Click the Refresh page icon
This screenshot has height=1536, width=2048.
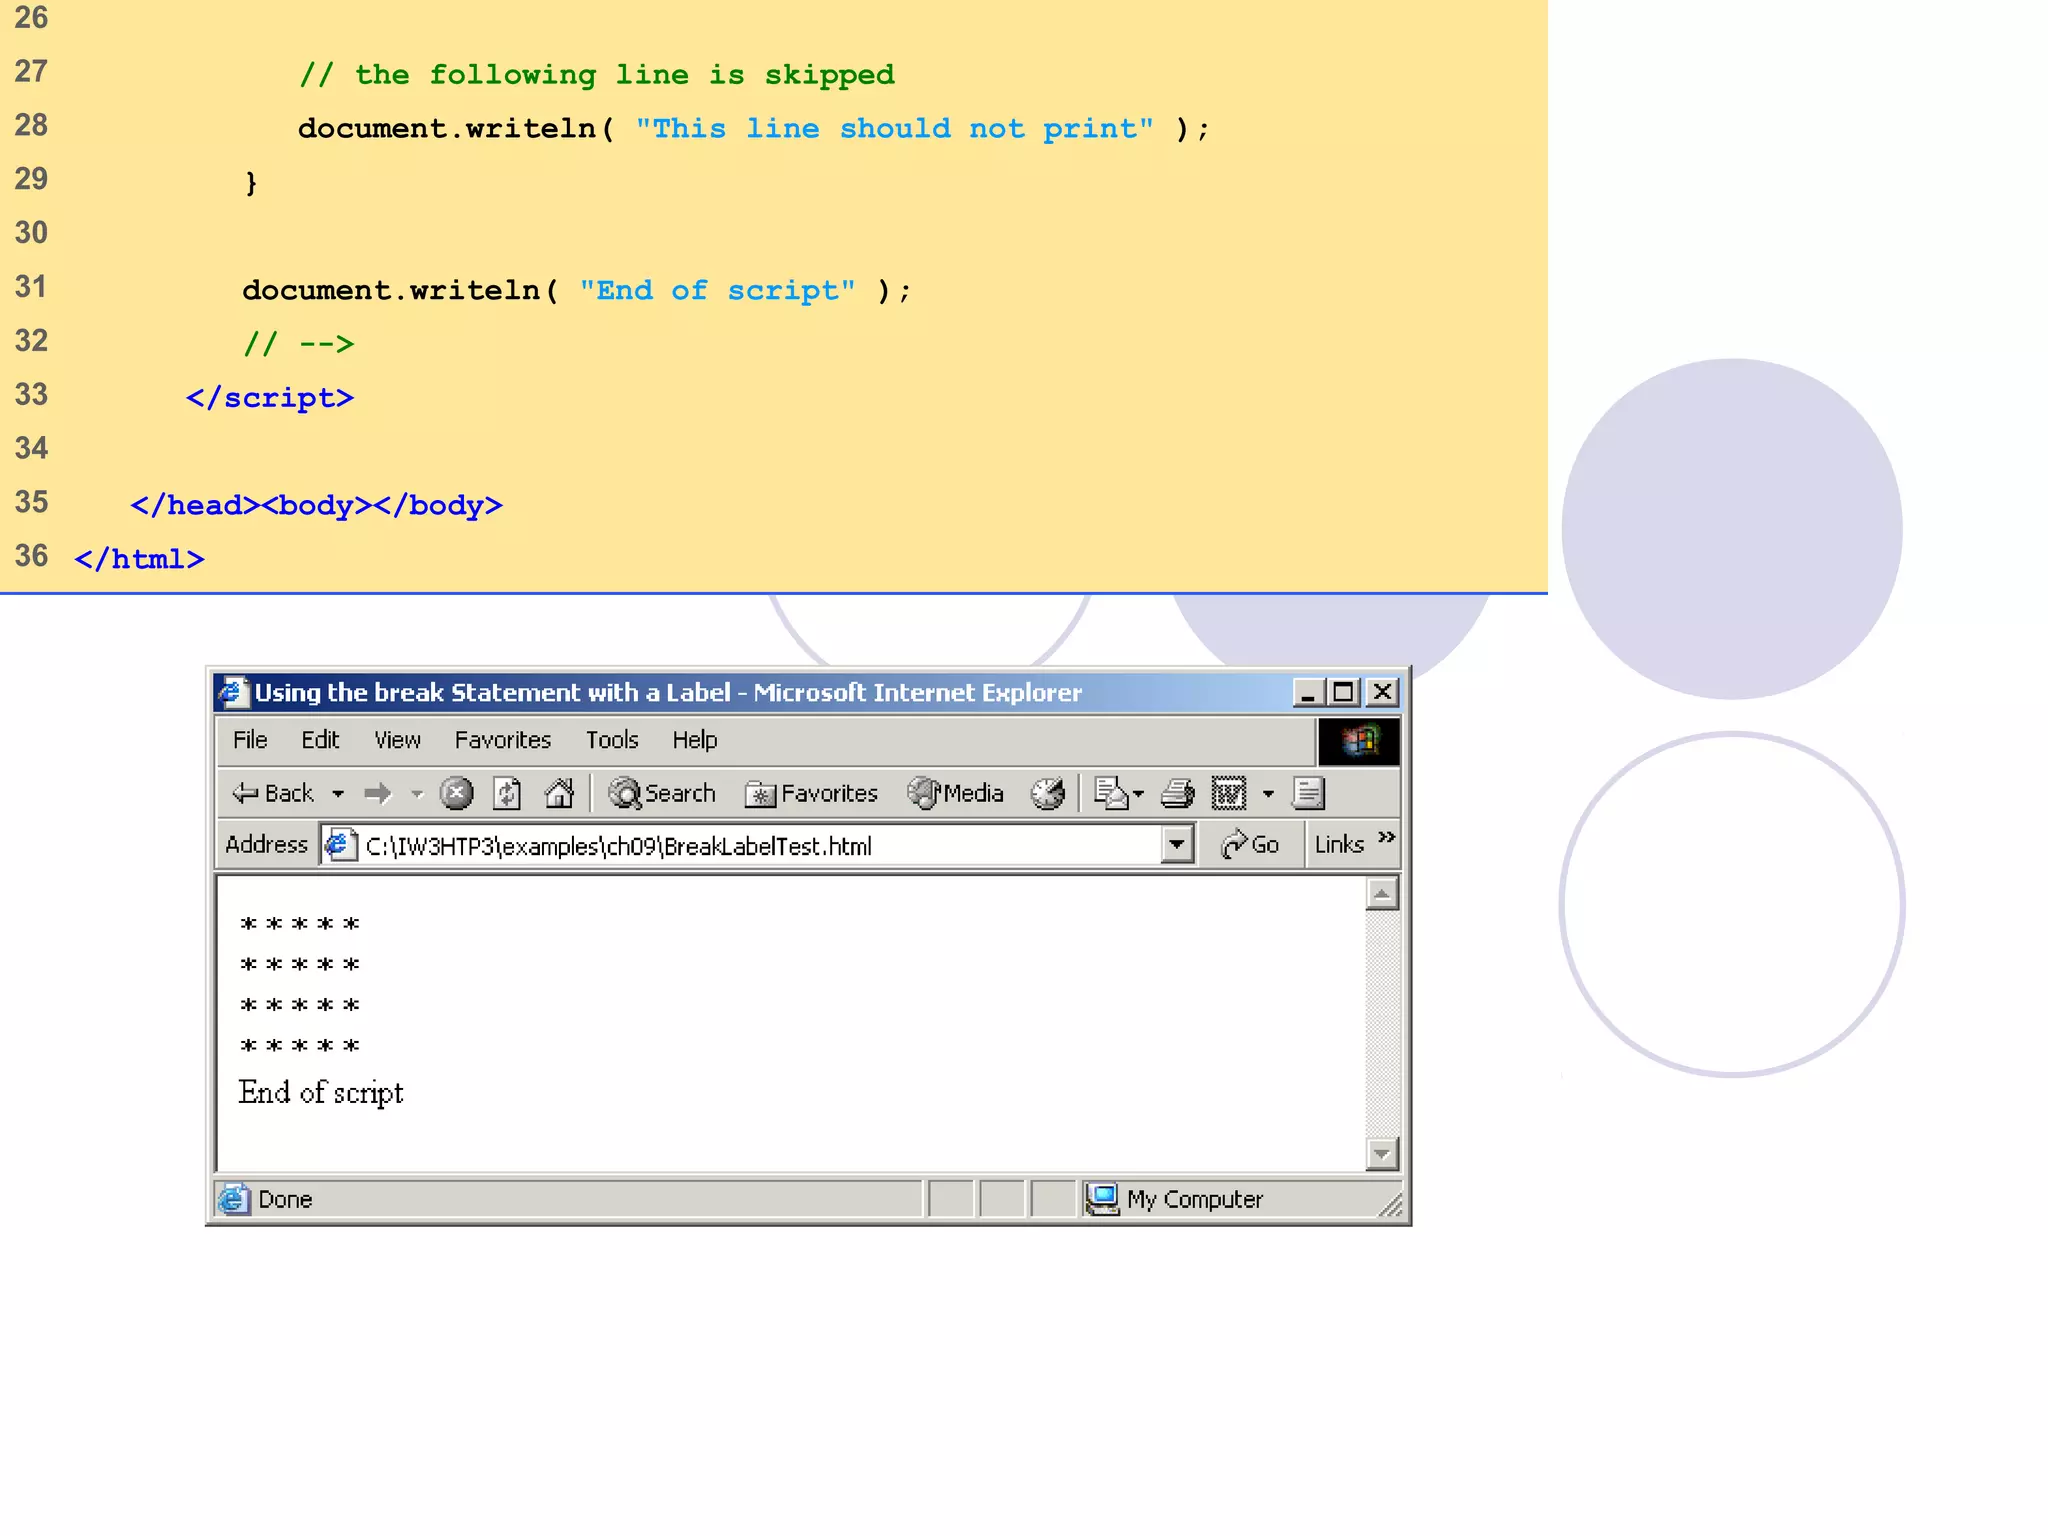click(x=507, y=794)
